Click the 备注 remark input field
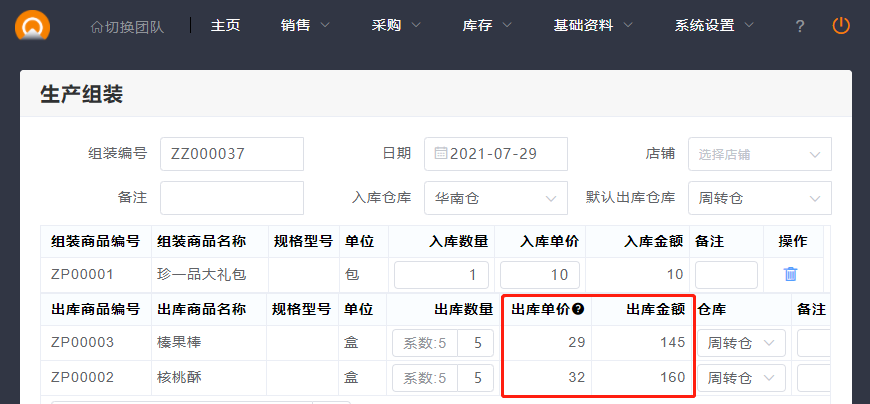Viewport: 870px width, 404px height. 231,198
